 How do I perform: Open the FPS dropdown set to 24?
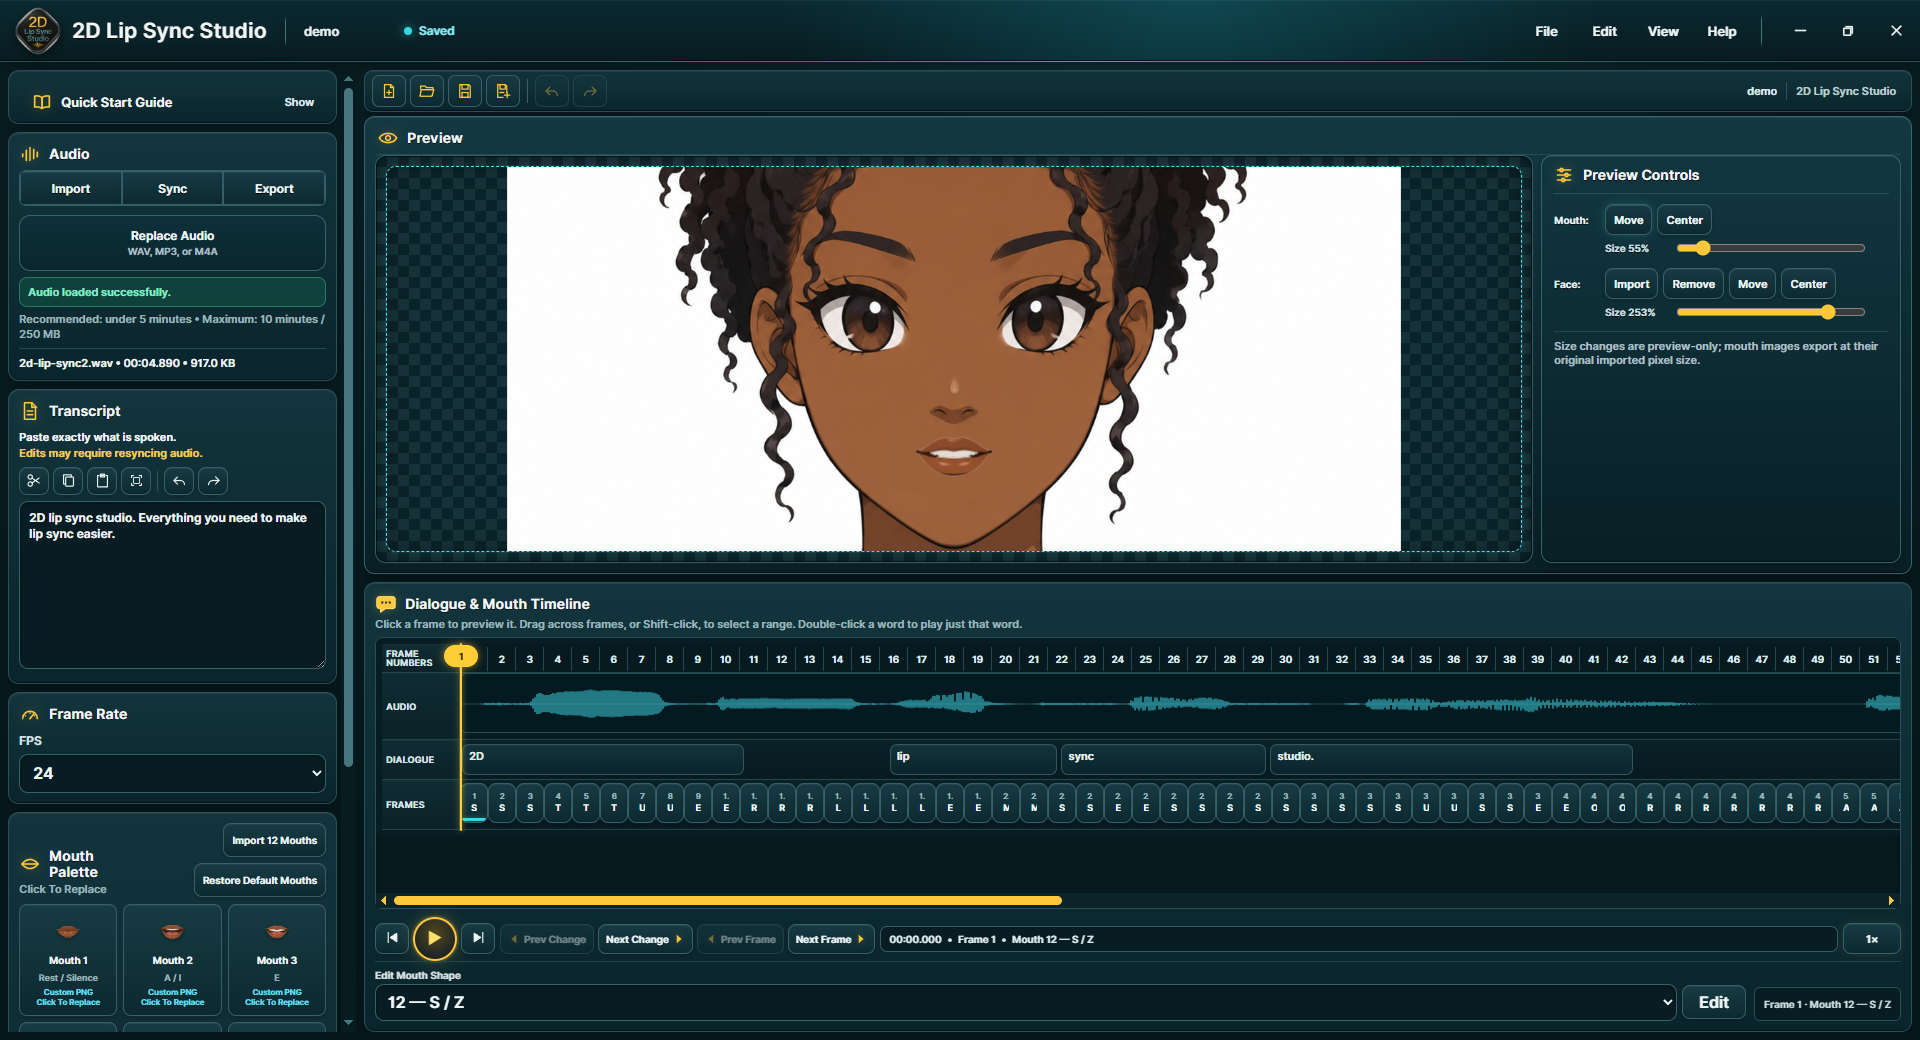click(x=172, y=773)
